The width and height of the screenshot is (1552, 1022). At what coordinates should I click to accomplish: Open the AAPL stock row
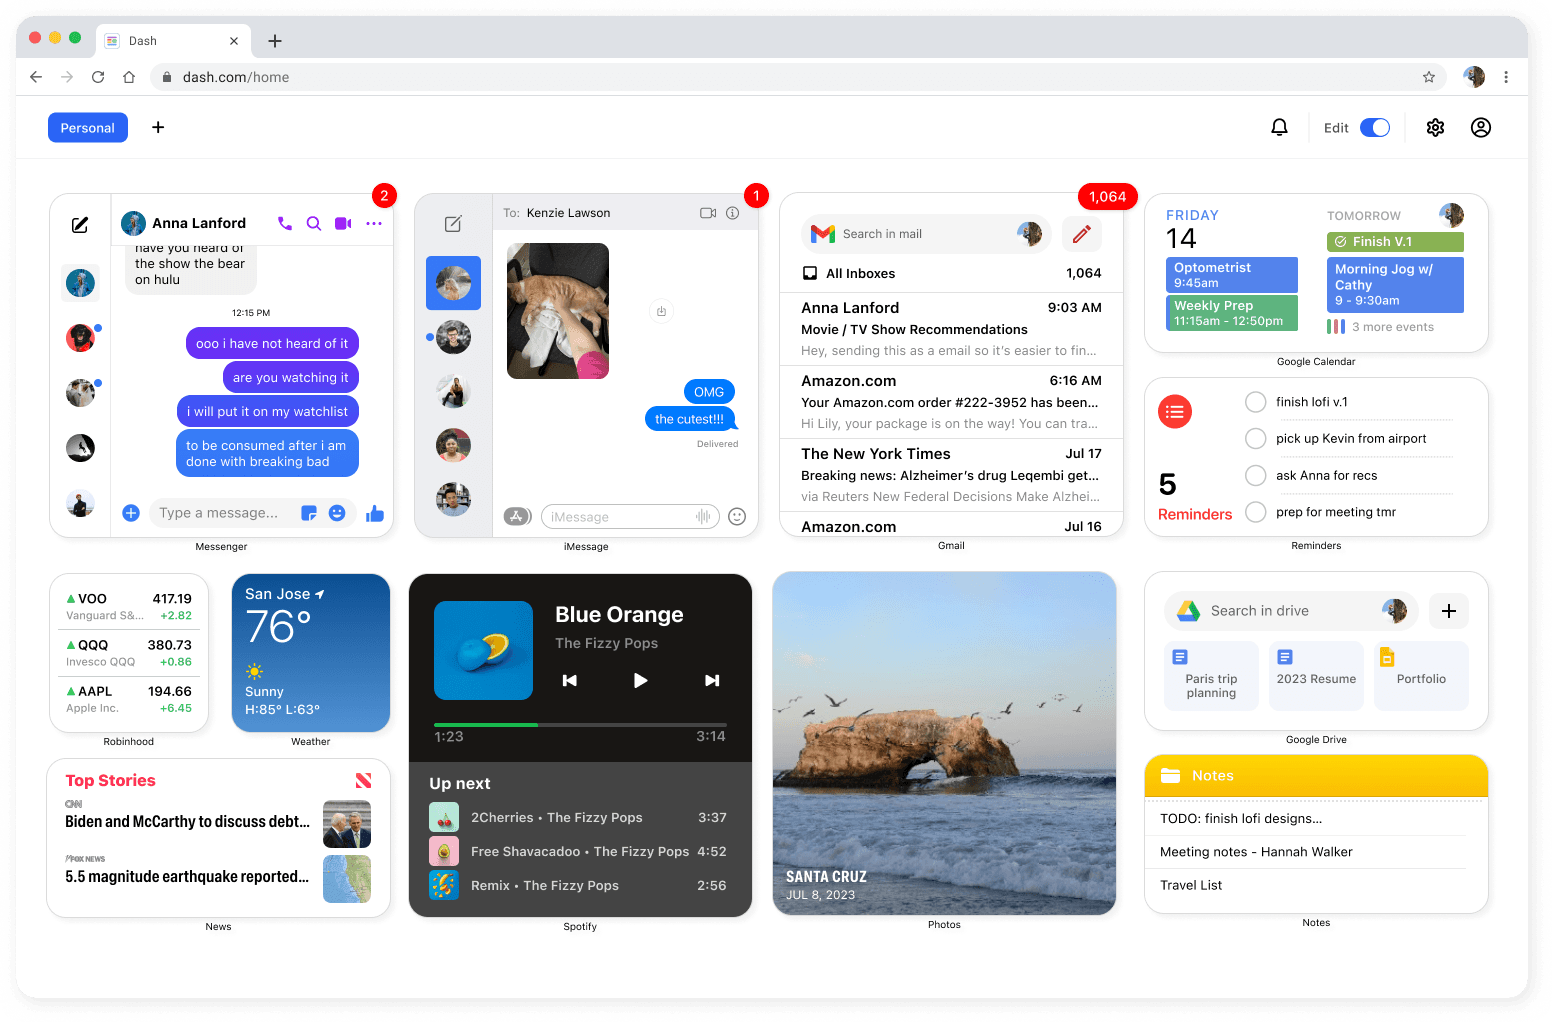point(129,699)
